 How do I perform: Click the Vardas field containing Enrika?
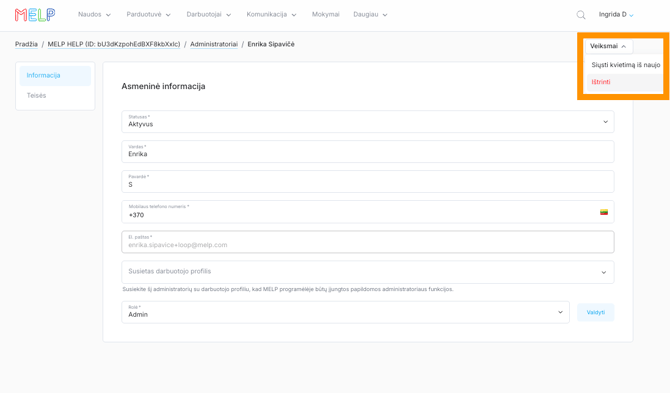(368, 152)
